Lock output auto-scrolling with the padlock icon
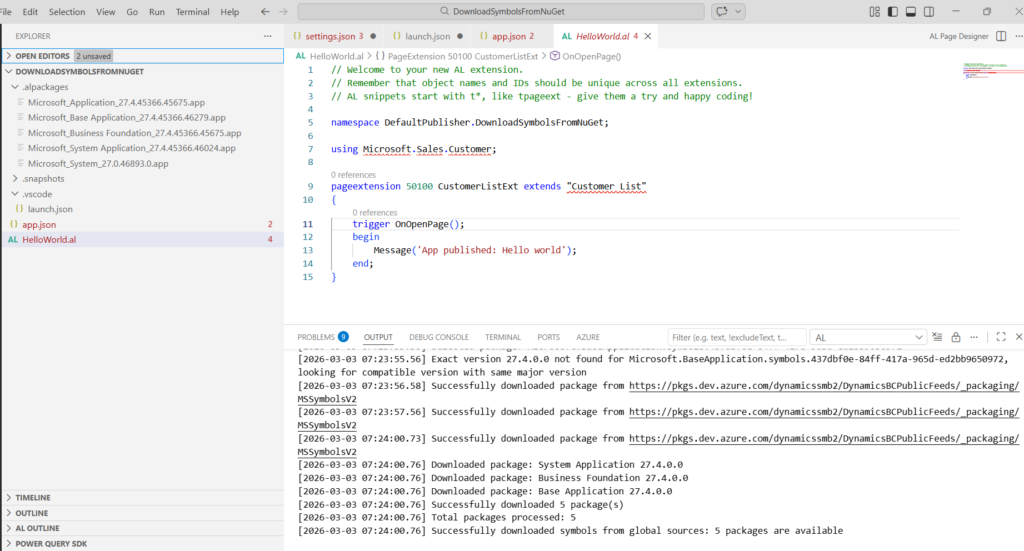The image size is (1024, 551). pyautogui.click(x=956, y=338)
